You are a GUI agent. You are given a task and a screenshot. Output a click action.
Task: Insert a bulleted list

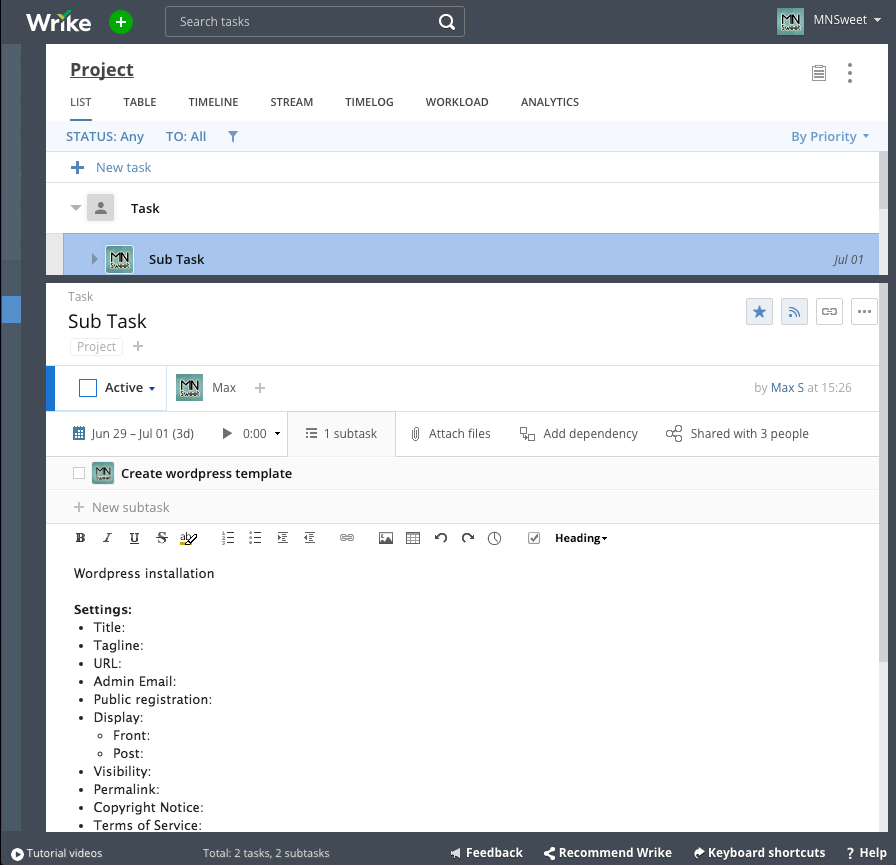[x=255, y=538]
